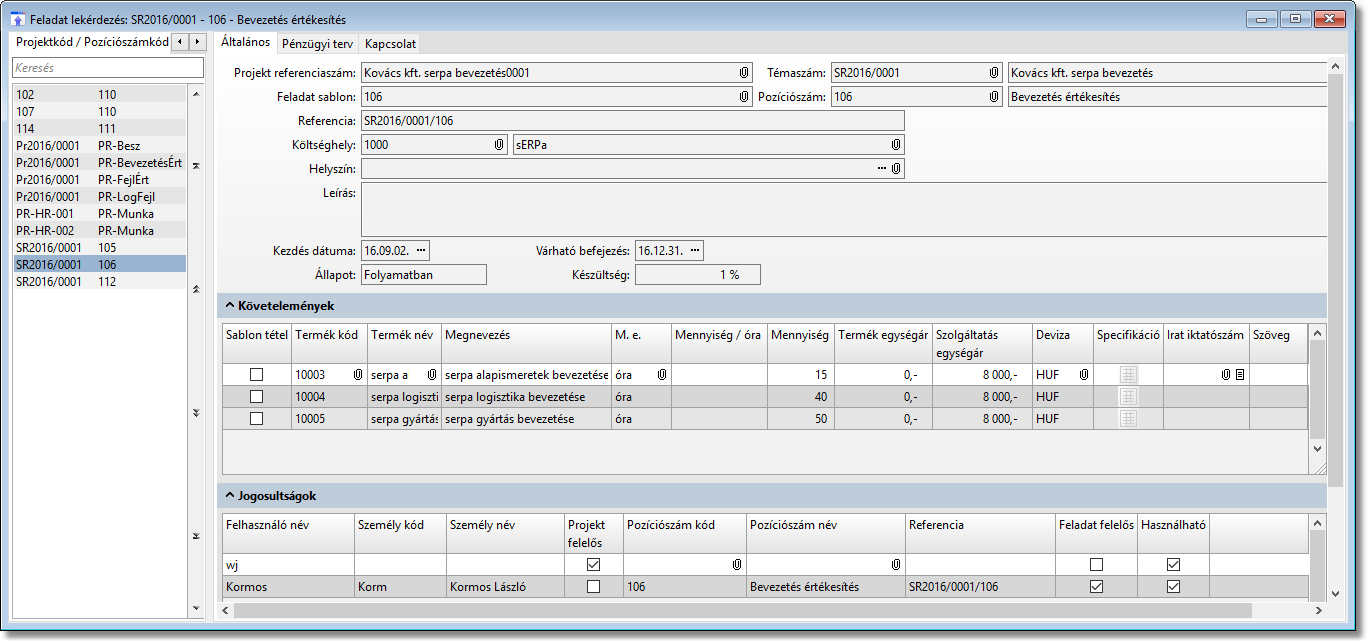Screen dimensions: 1368x643
Task: Uncheck Feladat felelős checkbox for Kormos
Action: (1097, 587)
